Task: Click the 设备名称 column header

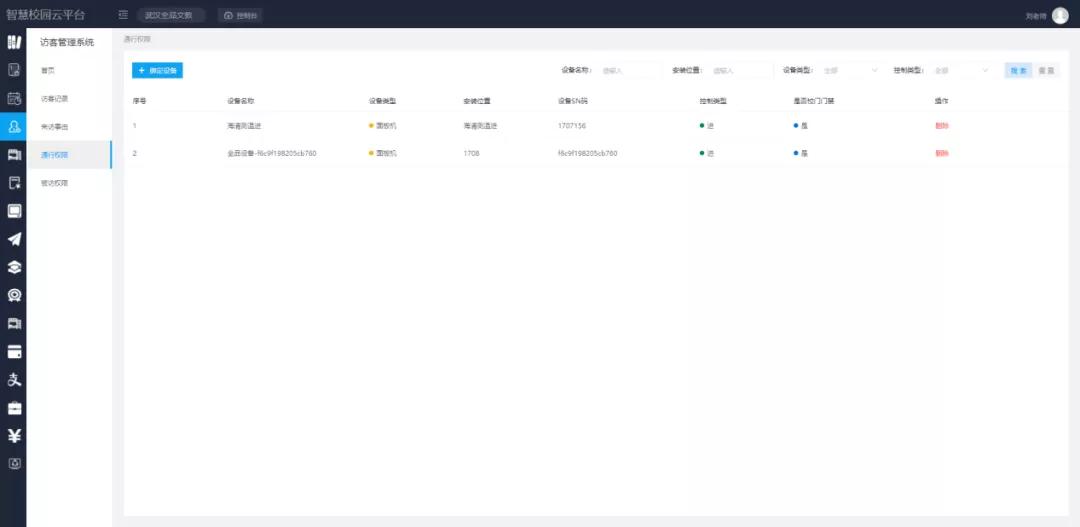Action: click(241, 101)
